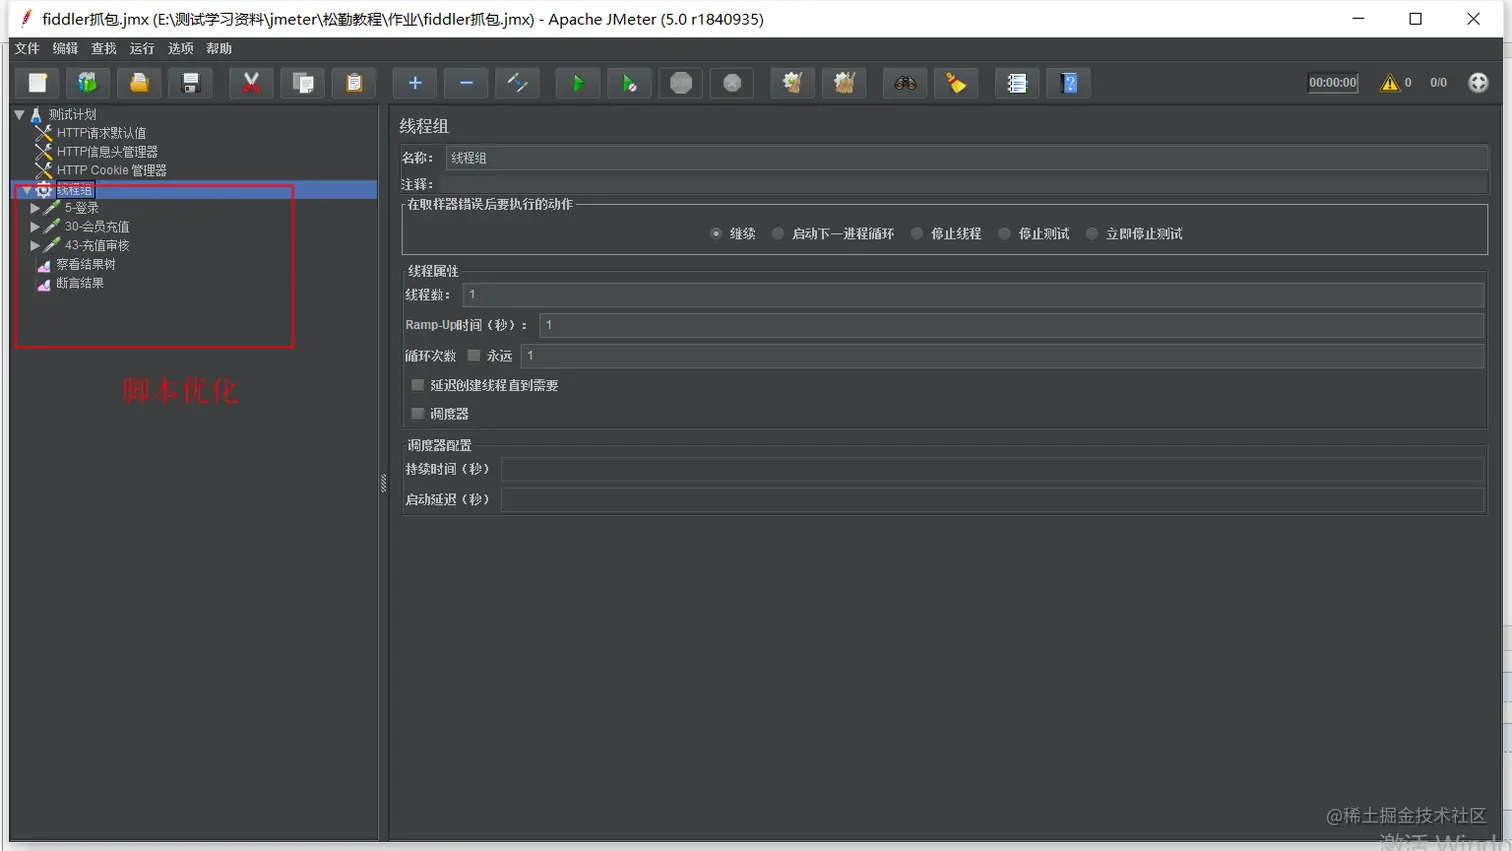The width and height of the screenshot is (1512, 851).
Task: Expand the 43-充值审核 tree node
Action: point(35,245)
